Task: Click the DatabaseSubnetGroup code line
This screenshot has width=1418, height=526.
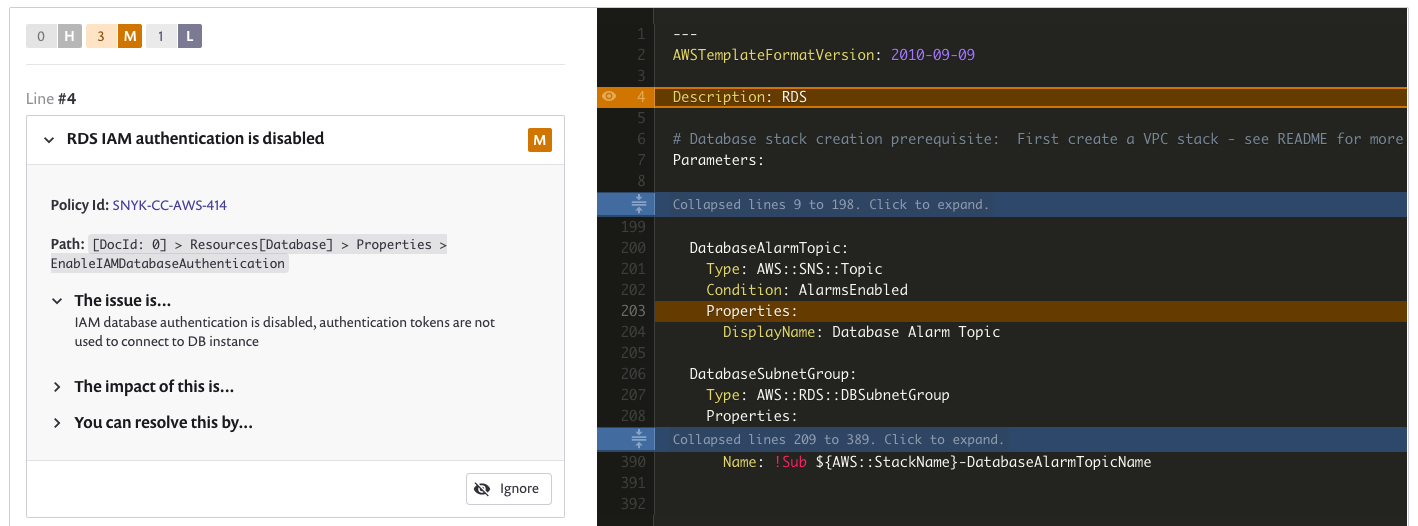Action: 773,374
